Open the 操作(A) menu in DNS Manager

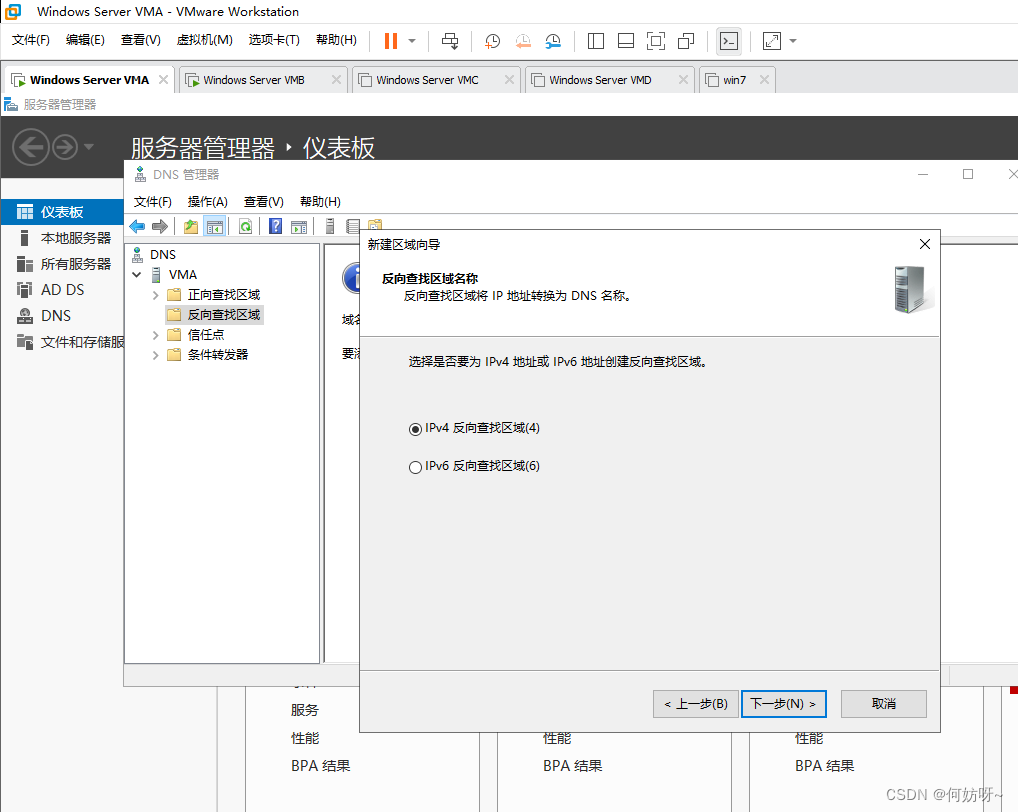click(208, 202)
